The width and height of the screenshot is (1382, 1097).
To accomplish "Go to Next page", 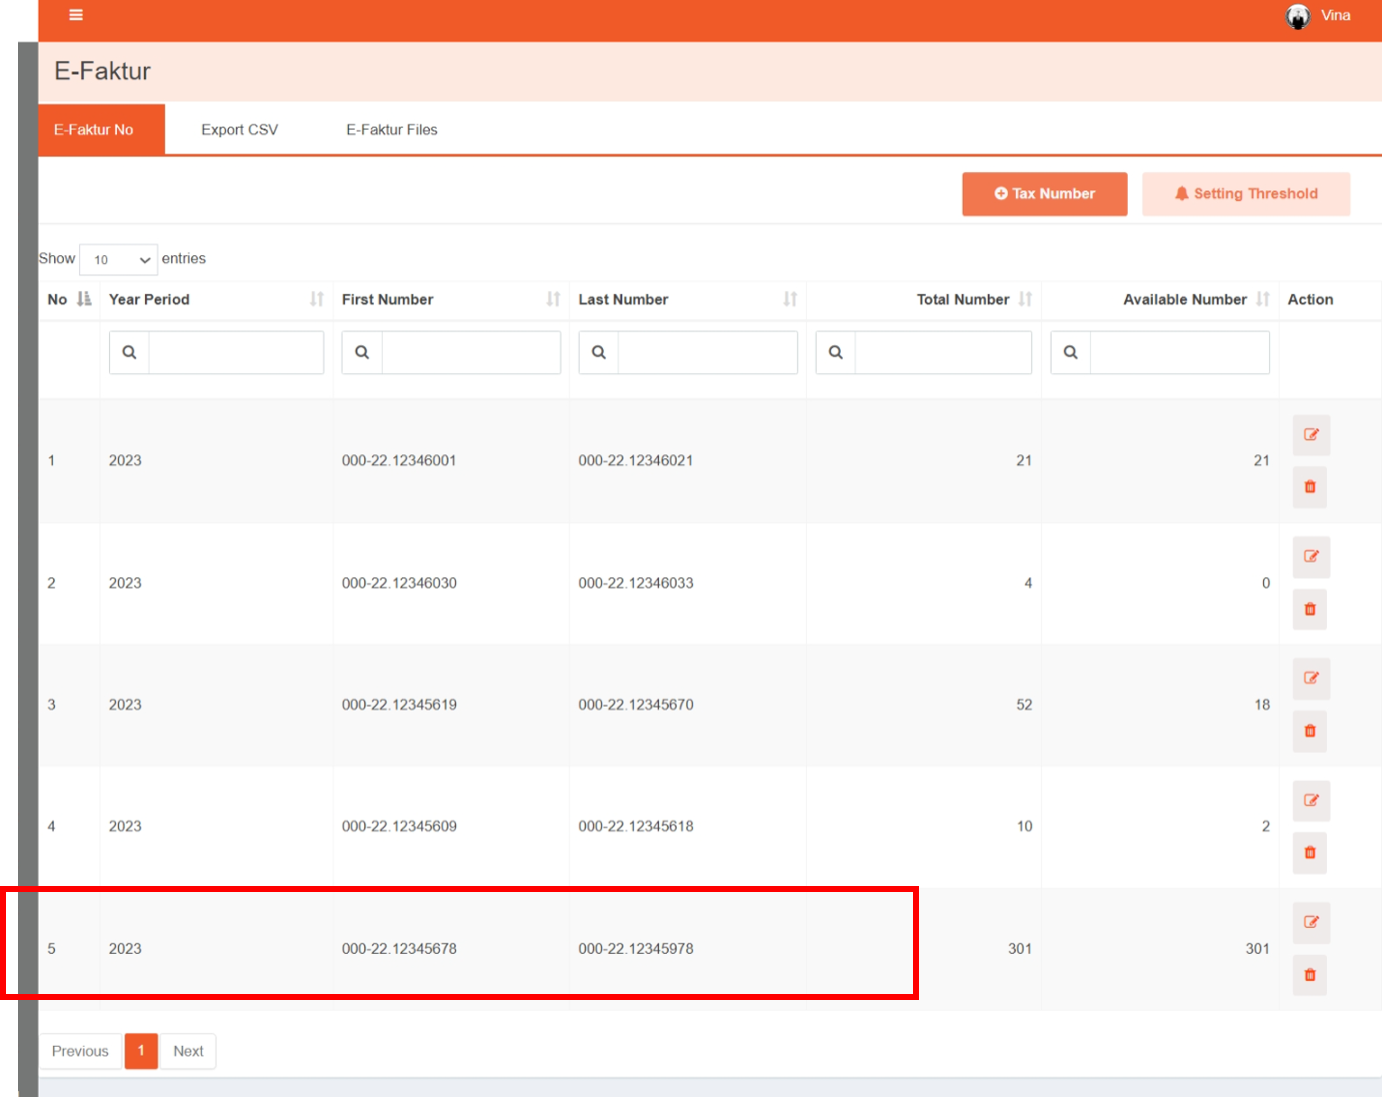I will 188,1051.
